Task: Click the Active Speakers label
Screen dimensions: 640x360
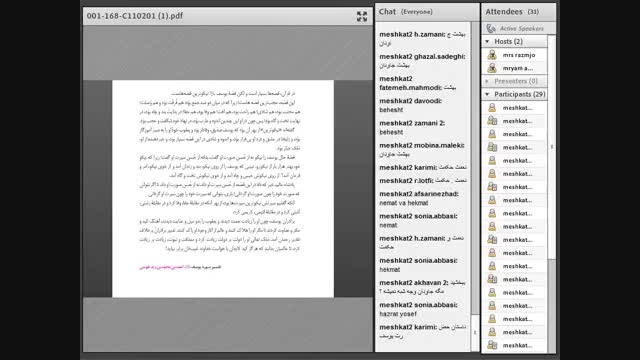Action: pos(522,29)
